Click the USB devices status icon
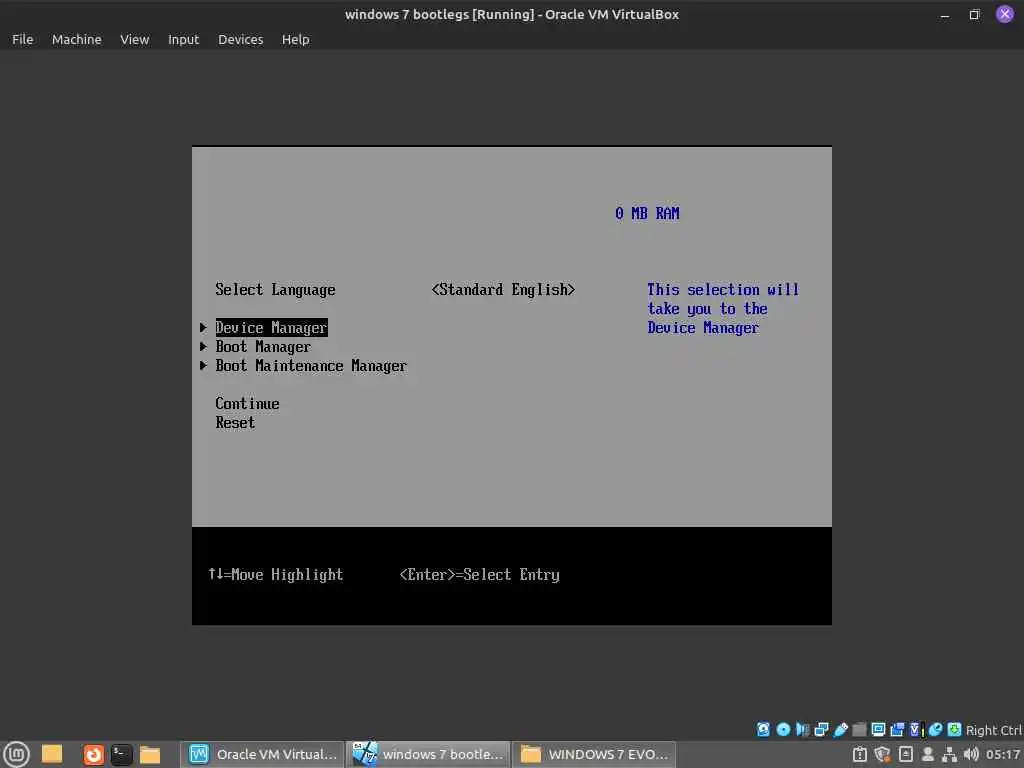The image size is (1024, 768). tap(840, 729)
